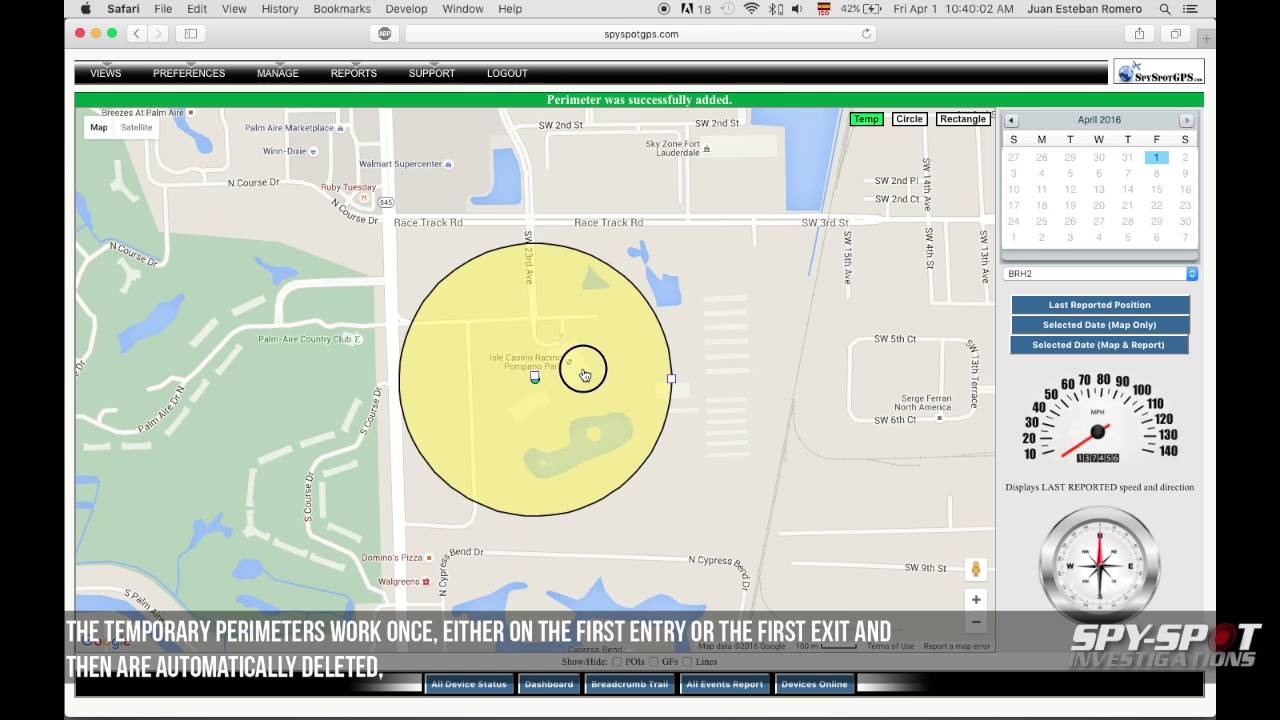Open All Device Status
1280x720 pixels.
pyautogui.click(x=469, y=684)
